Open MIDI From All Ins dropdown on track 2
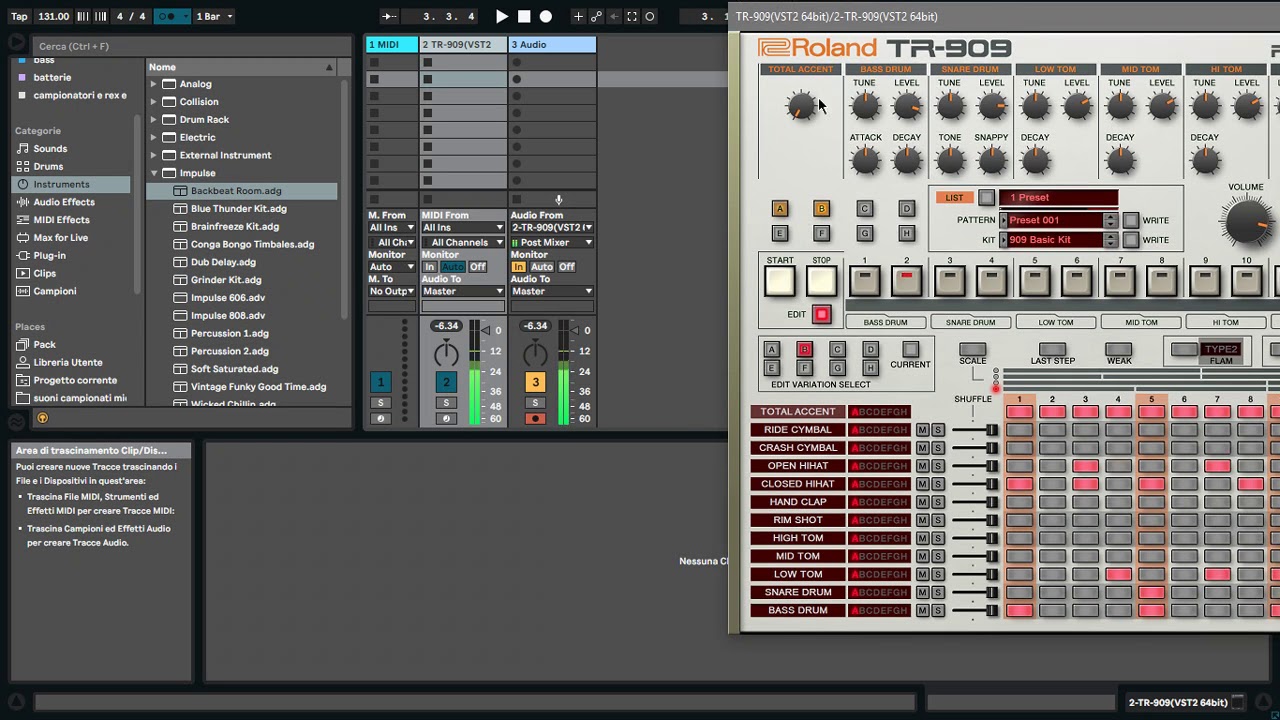Image resolution: width=1280 pixels, height=720 pixels. point(462,228)
